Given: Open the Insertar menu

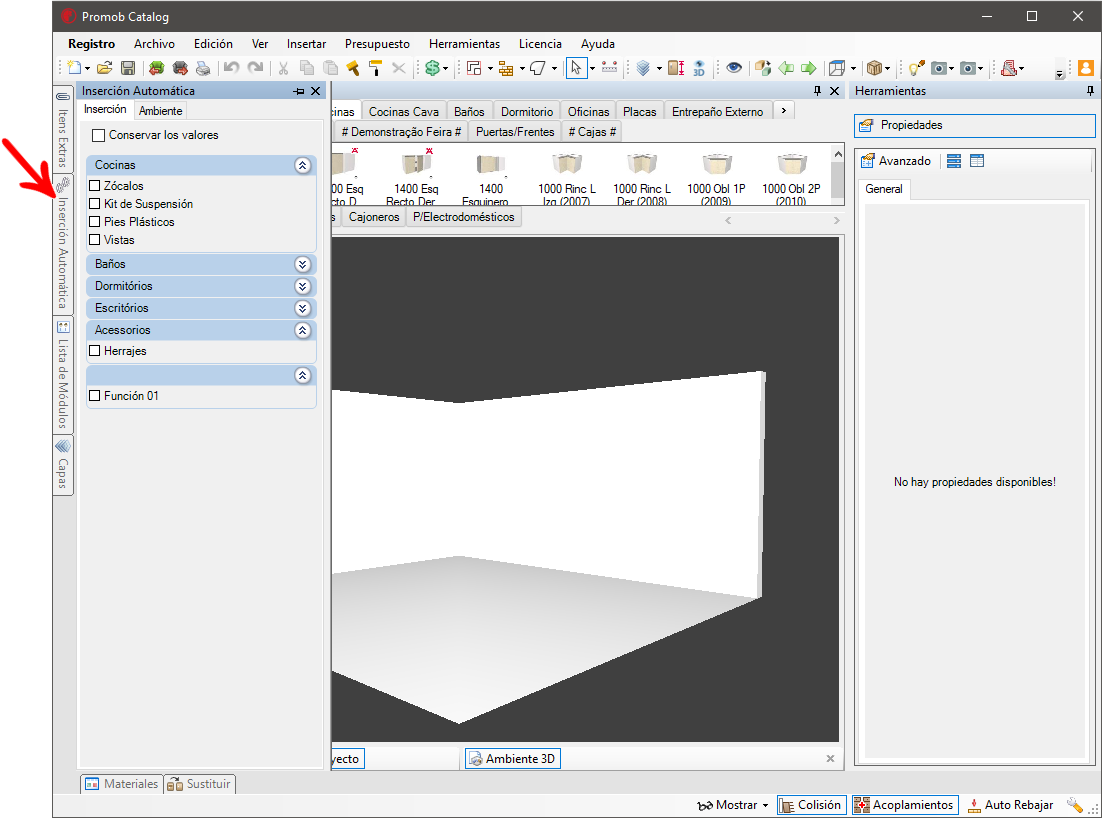Looking at the screenshot, I should pyautogui.click(x=306, y=44).
